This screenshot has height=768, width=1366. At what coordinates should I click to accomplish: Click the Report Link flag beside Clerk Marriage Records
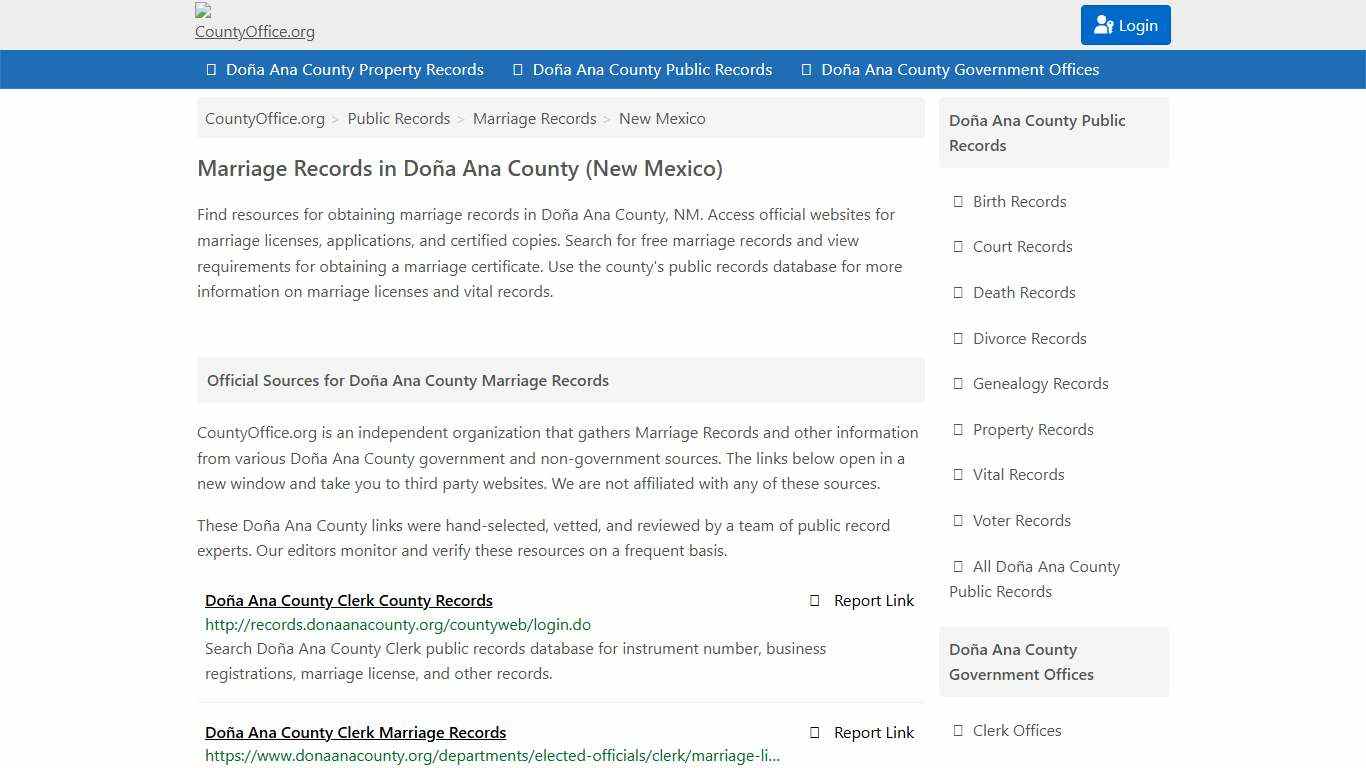813,732
